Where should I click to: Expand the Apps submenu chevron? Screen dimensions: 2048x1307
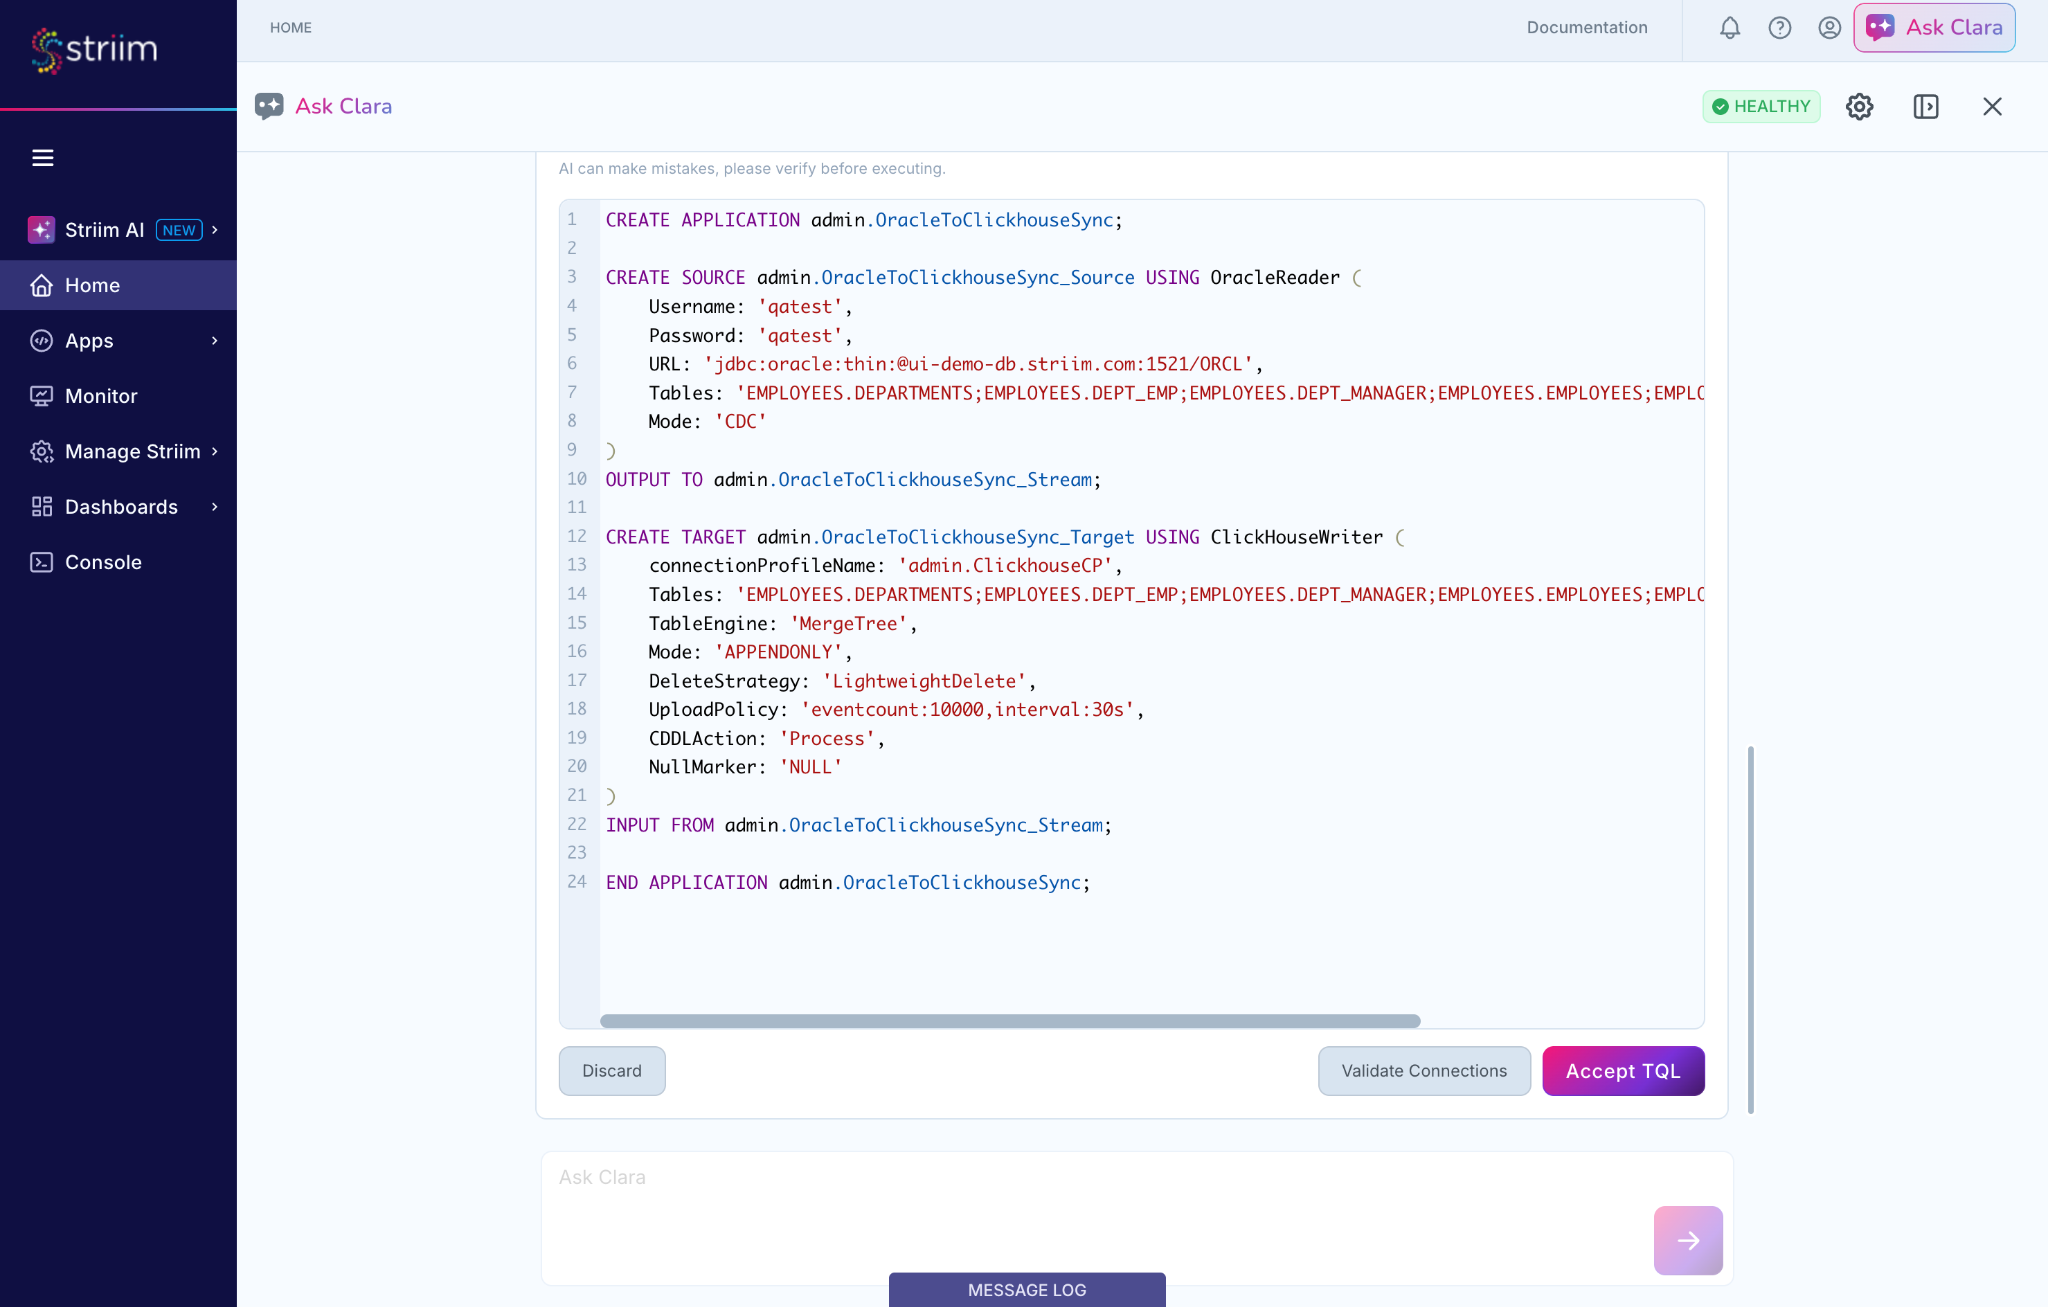pos(214,340)
